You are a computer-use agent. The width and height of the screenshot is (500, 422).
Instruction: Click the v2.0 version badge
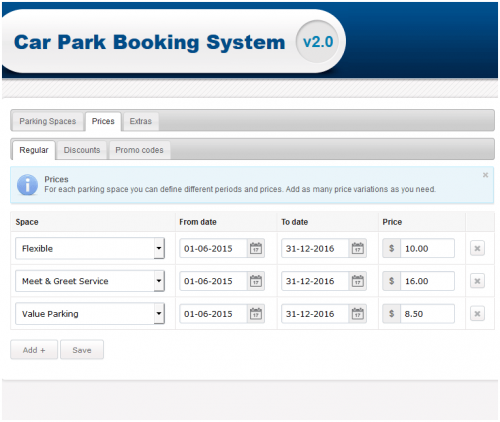click(x=318, y=42)
